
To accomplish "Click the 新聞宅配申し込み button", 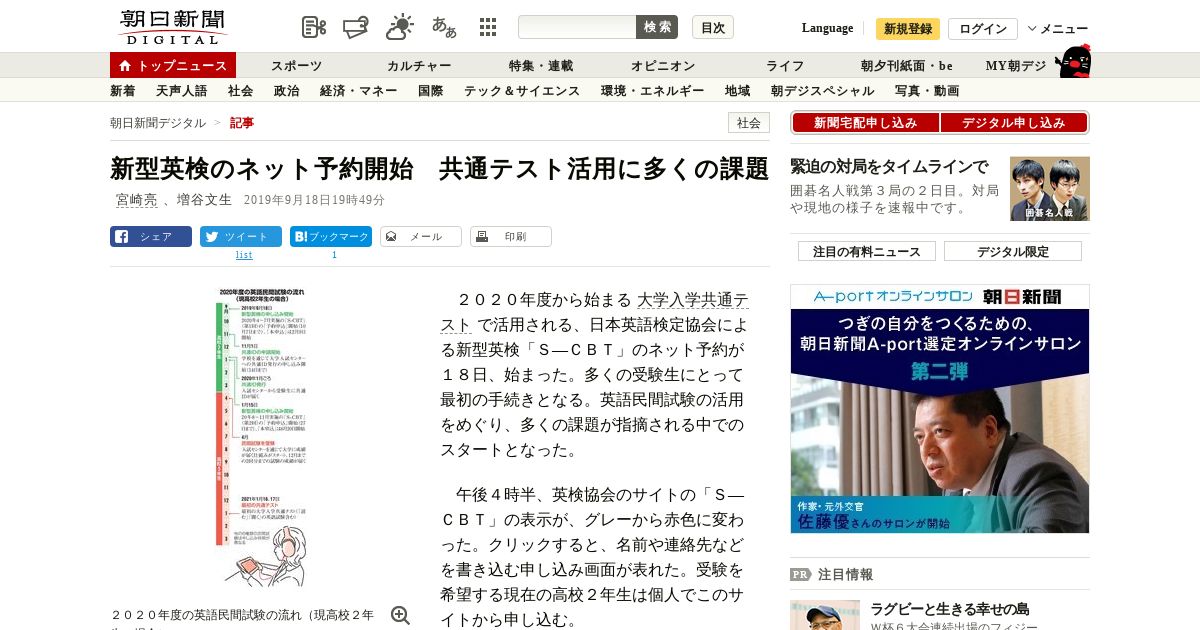I will point(865,123).
